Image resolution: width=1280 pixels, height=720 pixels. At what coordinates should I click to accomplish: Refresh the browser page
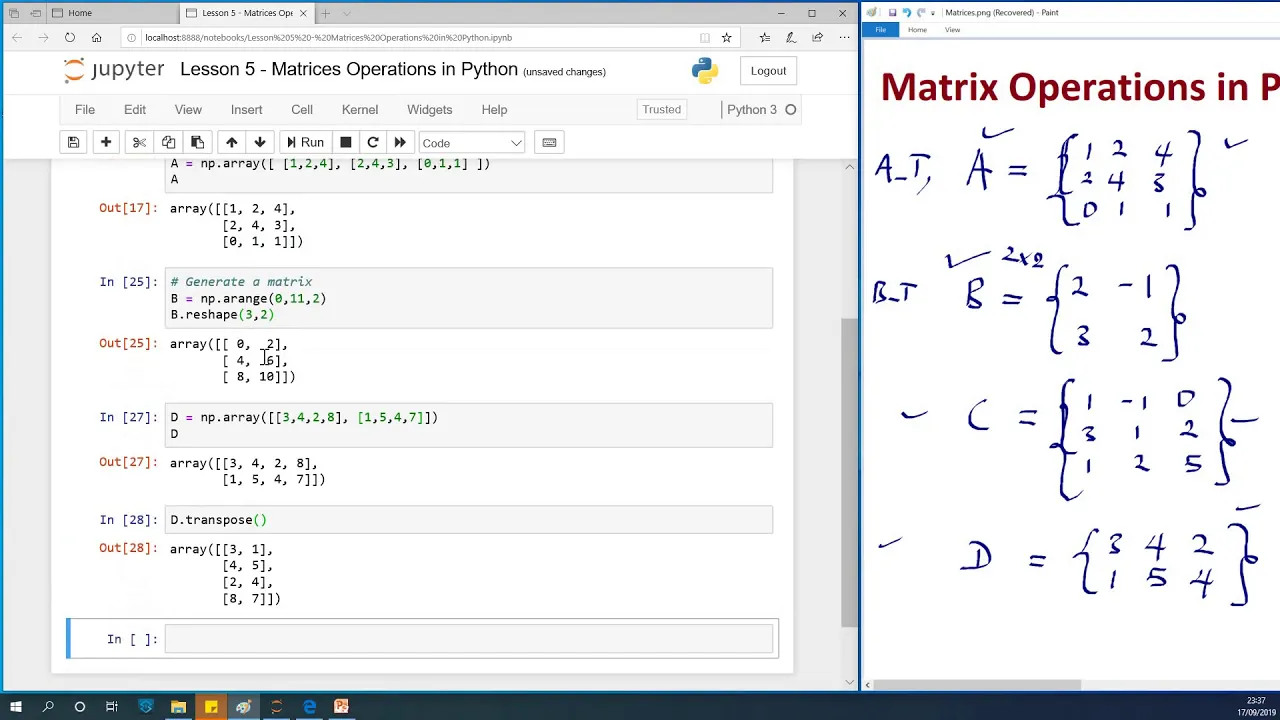(70, 37)
